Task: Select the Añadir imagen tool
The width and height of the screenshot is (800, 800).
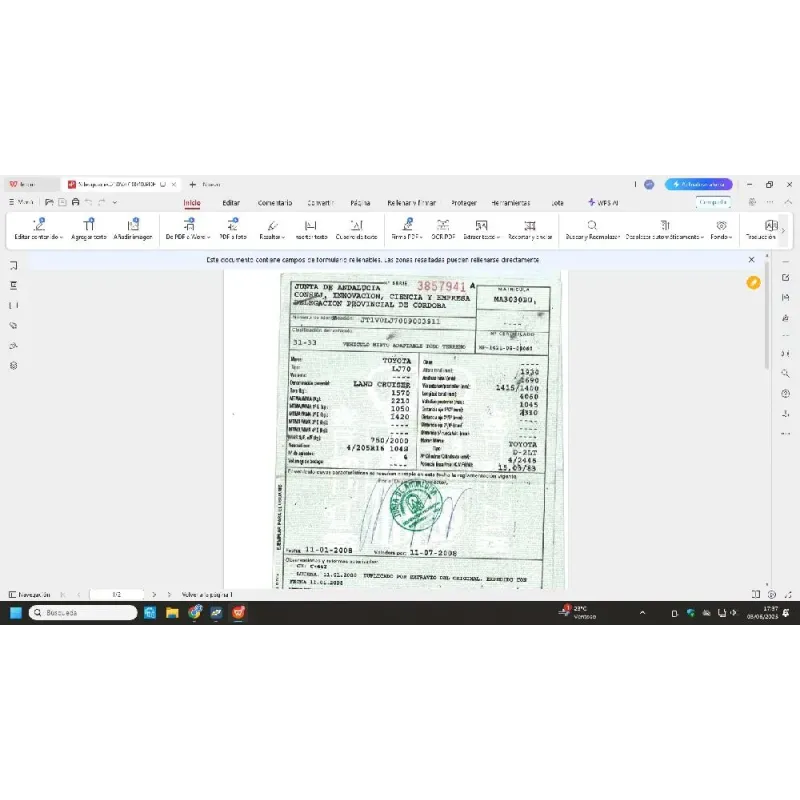Action: [132, 230]
